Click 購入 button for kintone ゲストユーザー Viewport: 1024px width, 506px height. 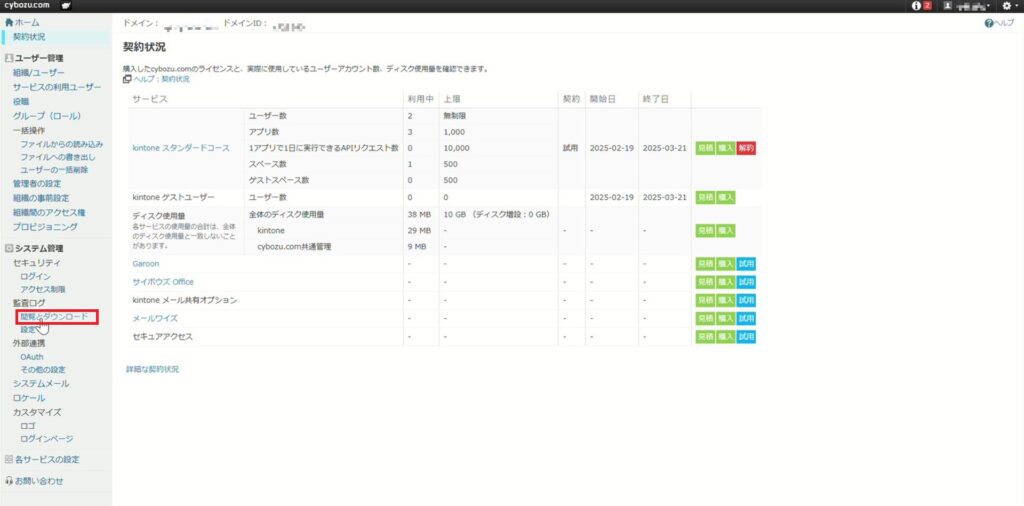[726, 197]
